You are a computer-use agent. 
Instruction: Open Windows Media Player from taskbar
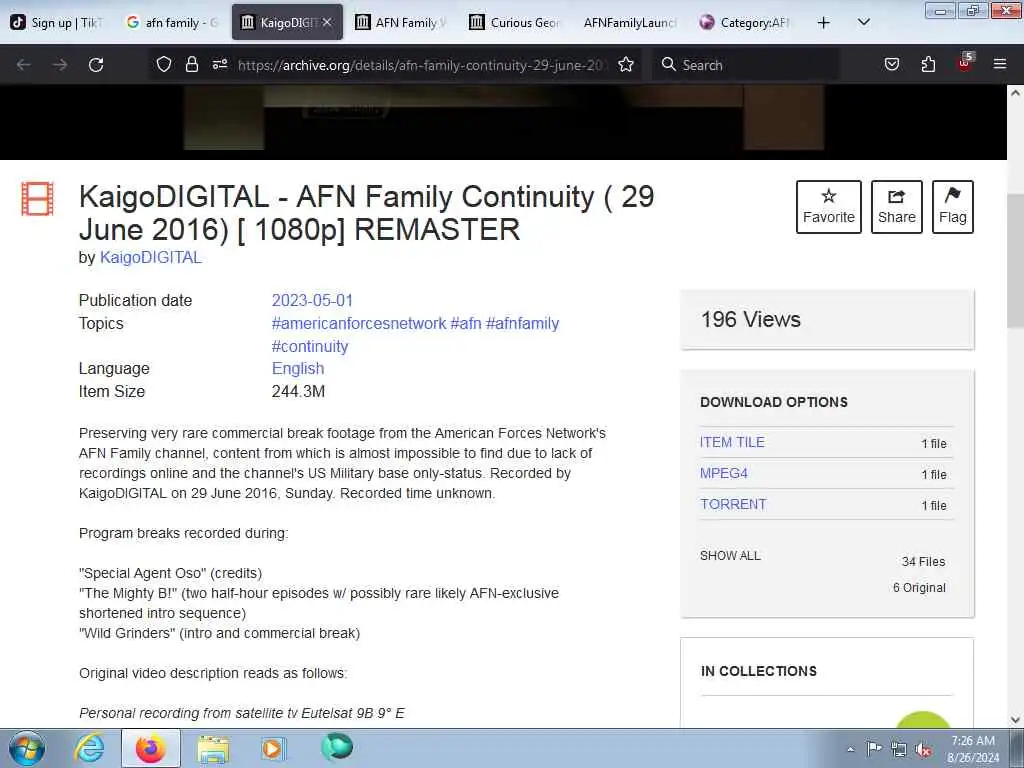(272, 748)
